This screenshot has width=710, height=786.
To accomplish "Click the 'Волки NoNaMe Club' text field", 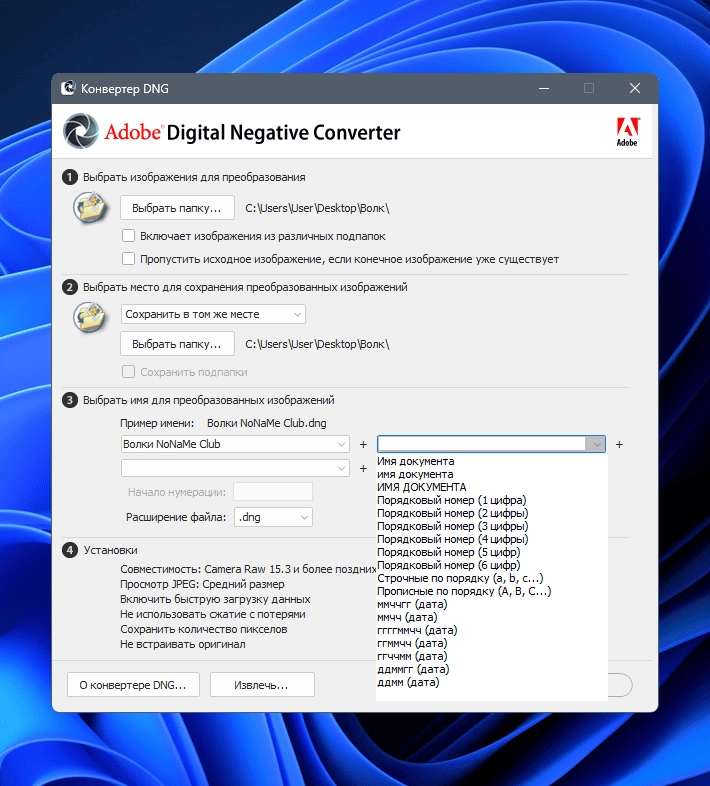I will pyautogui.click(x=228, y=445).
